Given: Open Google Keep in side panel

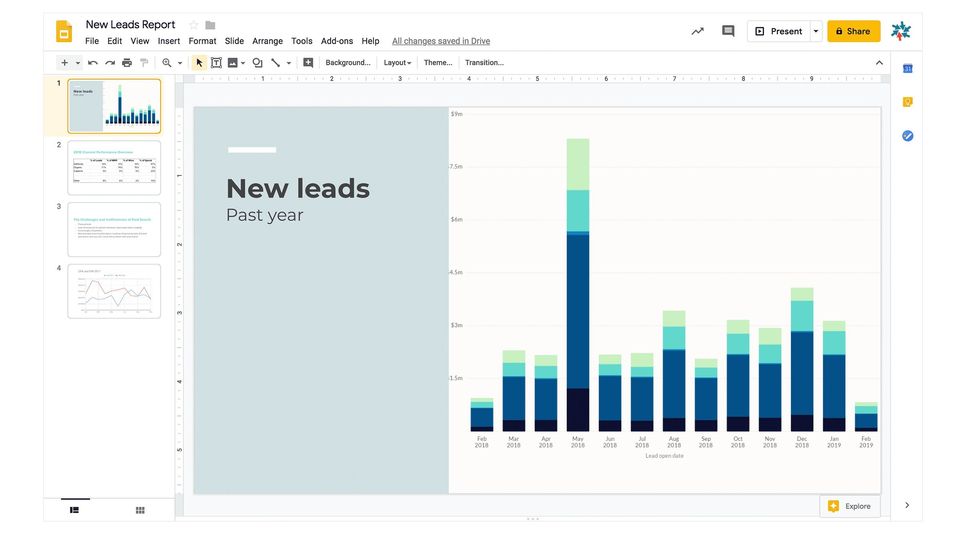Looking at the screenshot, I should point(907,102).
